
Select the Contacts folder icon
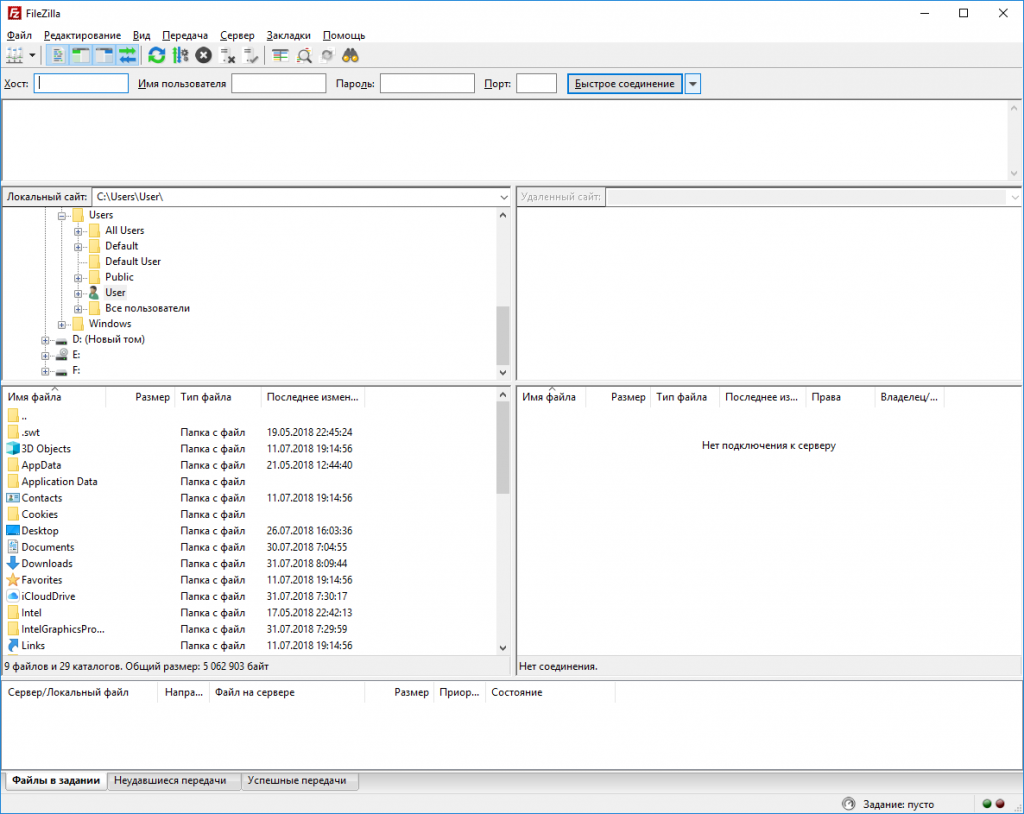(x=13, y=498)
